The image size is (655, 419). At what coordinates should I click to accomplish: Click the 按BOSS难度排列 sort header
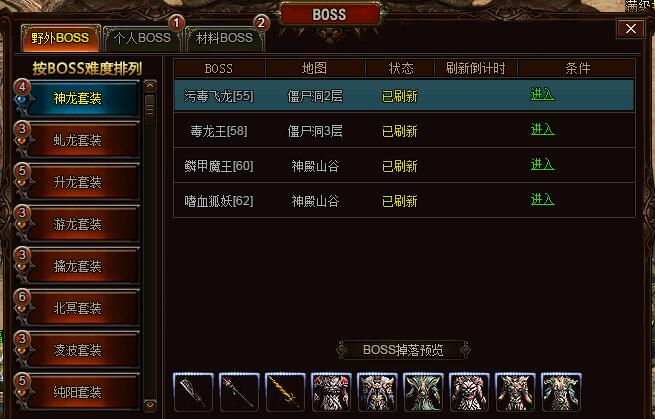(87, 69)
